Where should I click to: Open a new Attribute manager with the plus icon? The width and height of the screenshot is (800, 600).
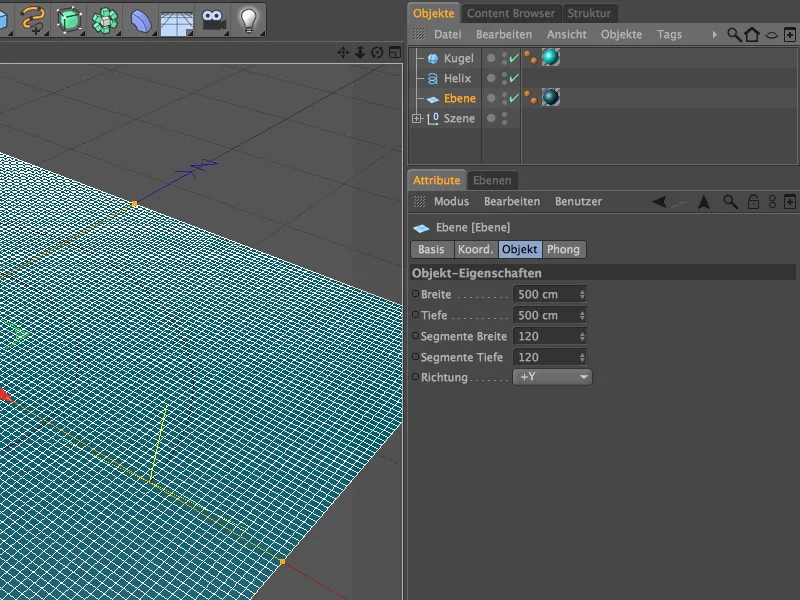[789, 202]
